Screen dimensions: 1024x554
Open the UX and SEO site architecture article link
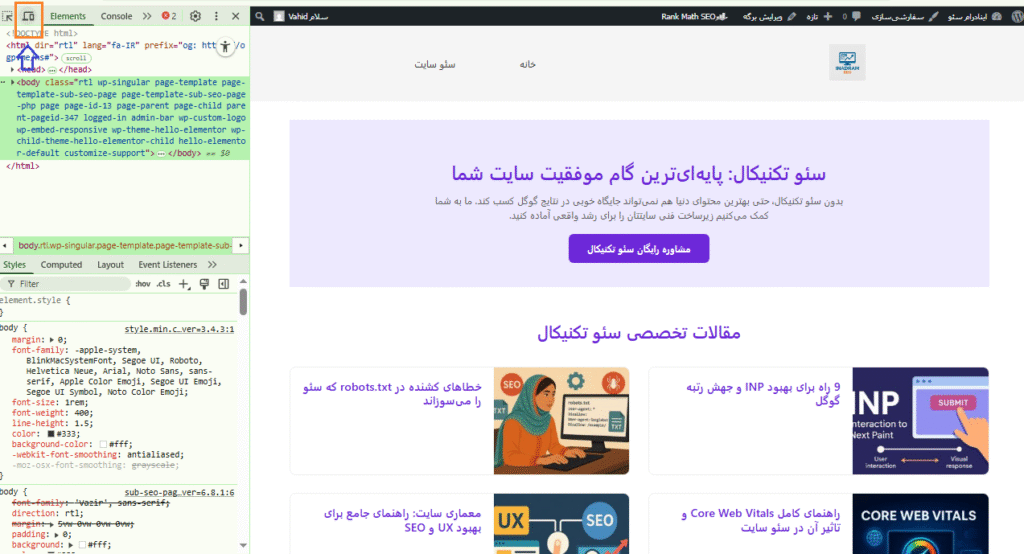tap(402, 521)
